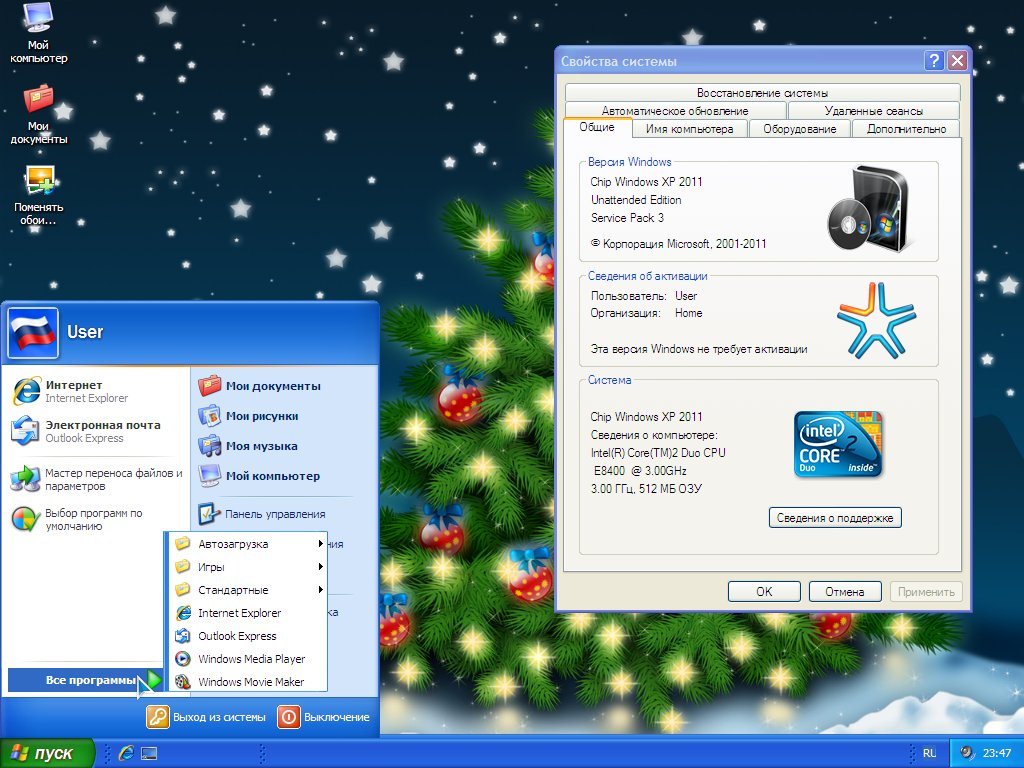Open the My Computer desktop icon
This screenshot has width=1024, height=768.
pos(38,34)
